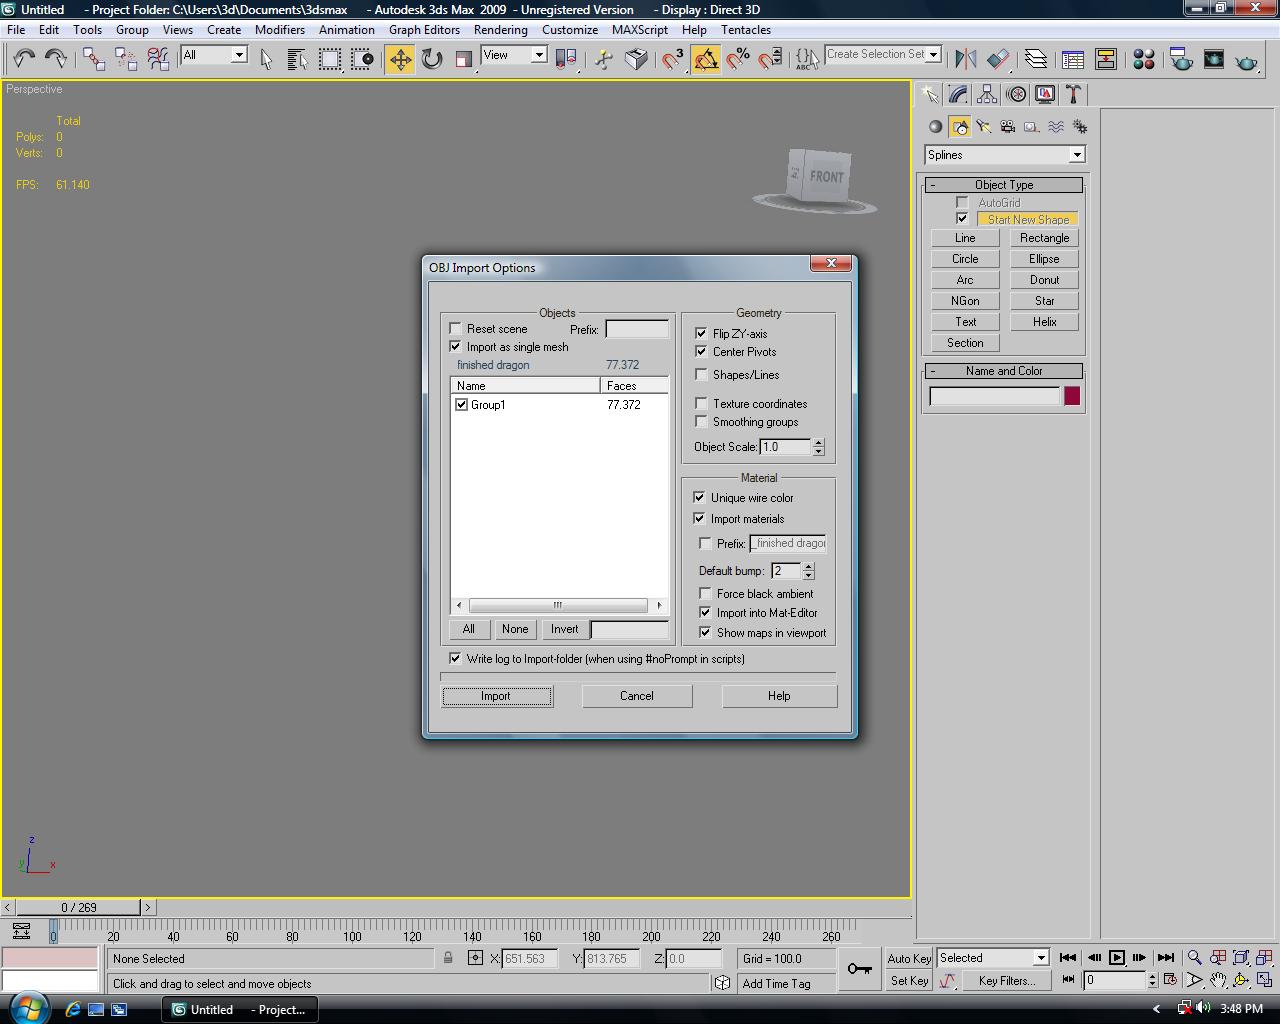Open the Hierarchy panel icon
The height and width of the screenshot is (1024, 1280).
tap(987, 95)
